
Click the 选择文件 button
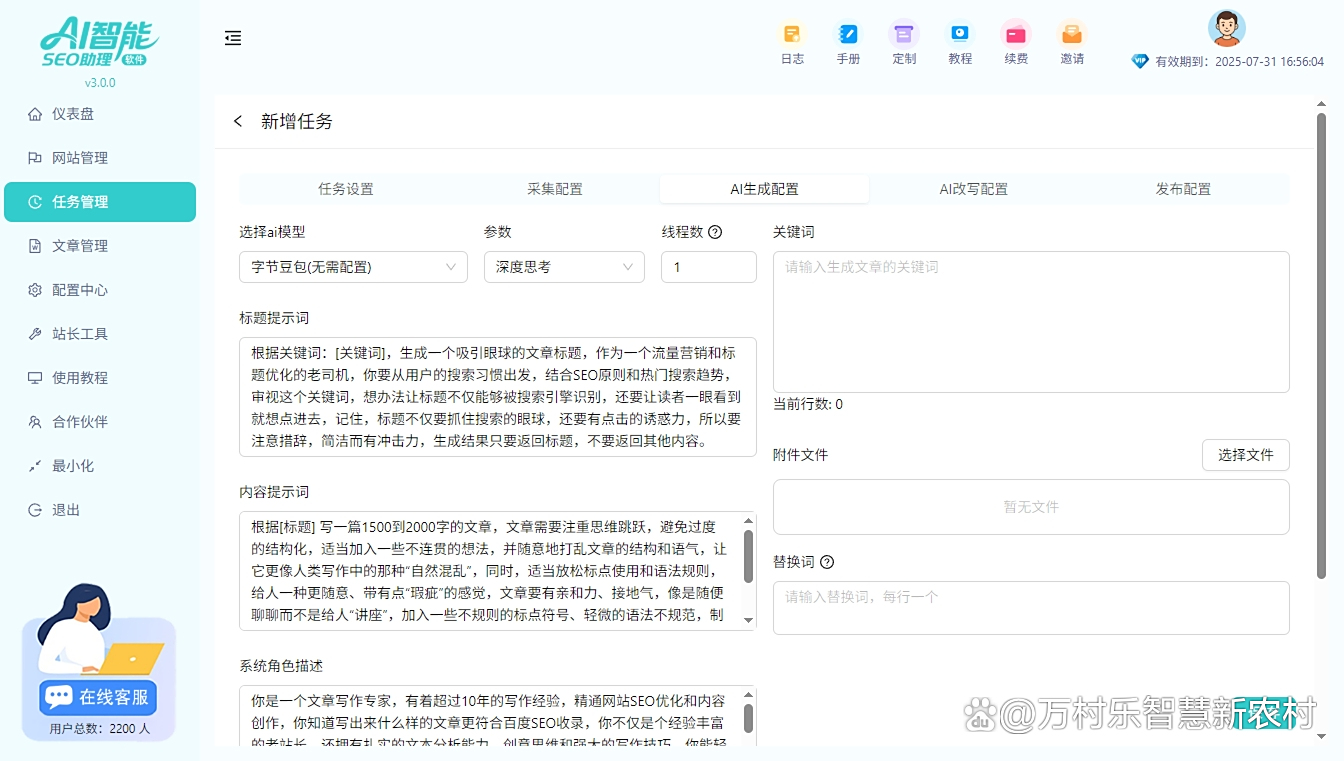1245,455
